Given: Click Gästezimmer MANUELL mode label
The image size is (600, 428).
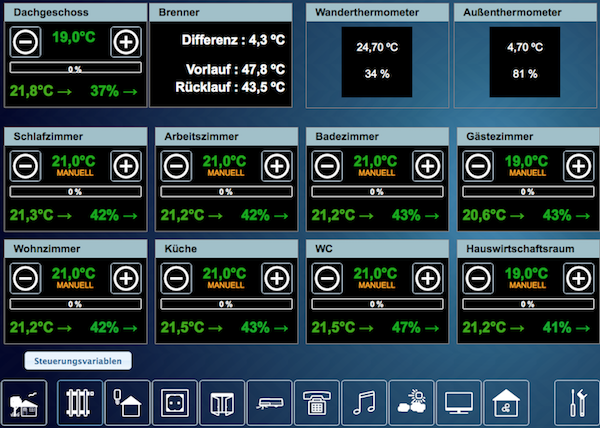Looking at the screenshot, I should point(528,173).
